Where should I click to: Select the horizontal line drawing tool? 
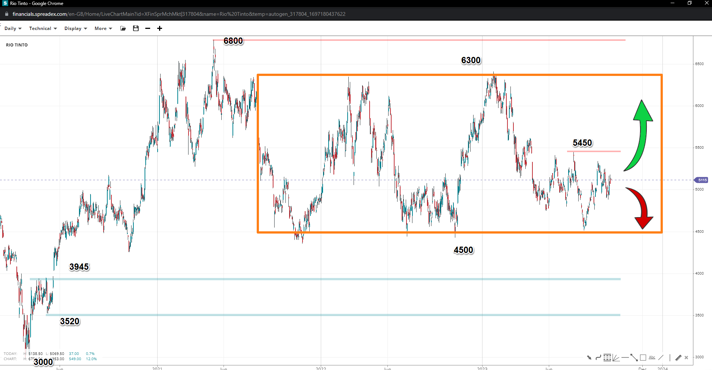click(625, 357)
